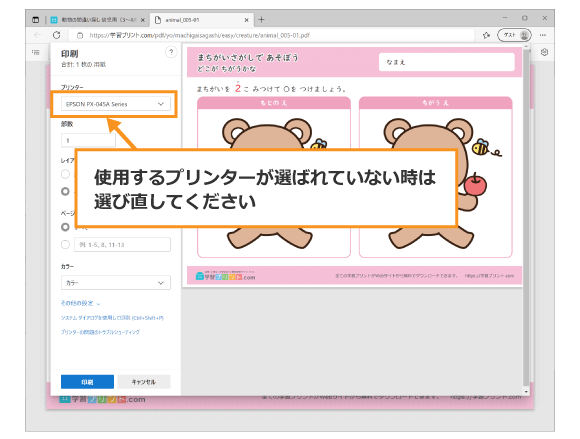Open the color mode dropdown

(116, 283)
